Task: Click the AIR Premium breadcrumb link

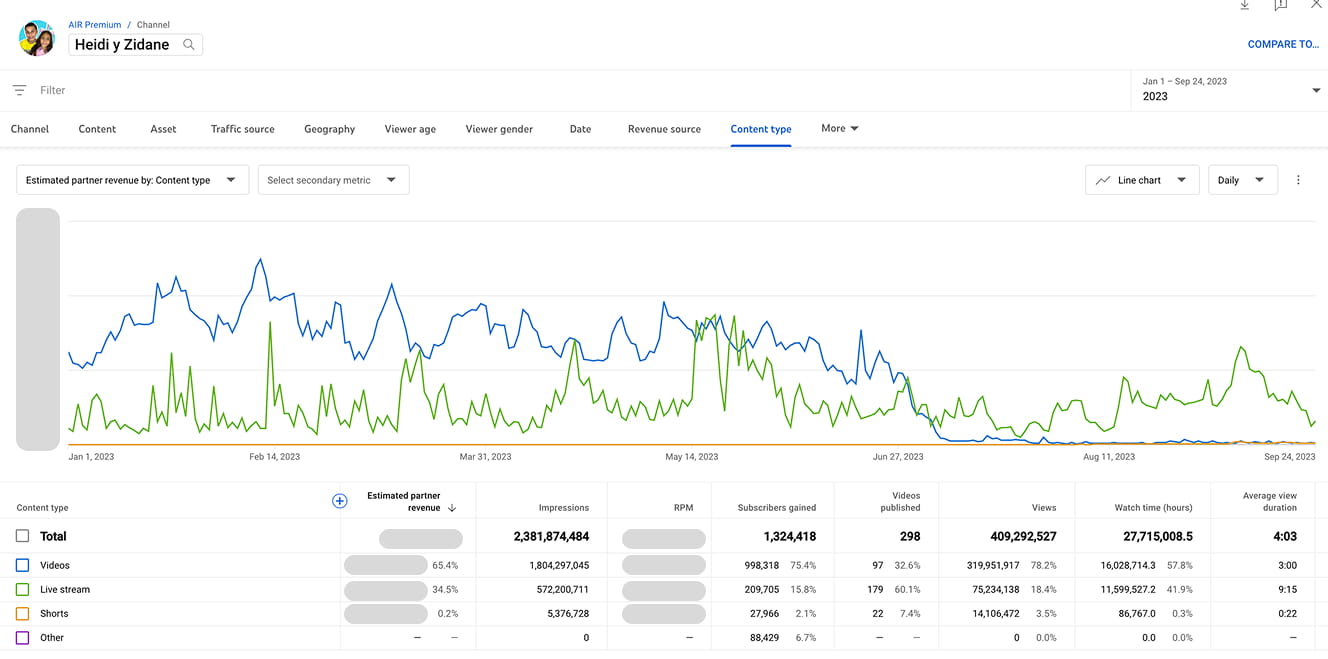Action: tap(94, 24)
